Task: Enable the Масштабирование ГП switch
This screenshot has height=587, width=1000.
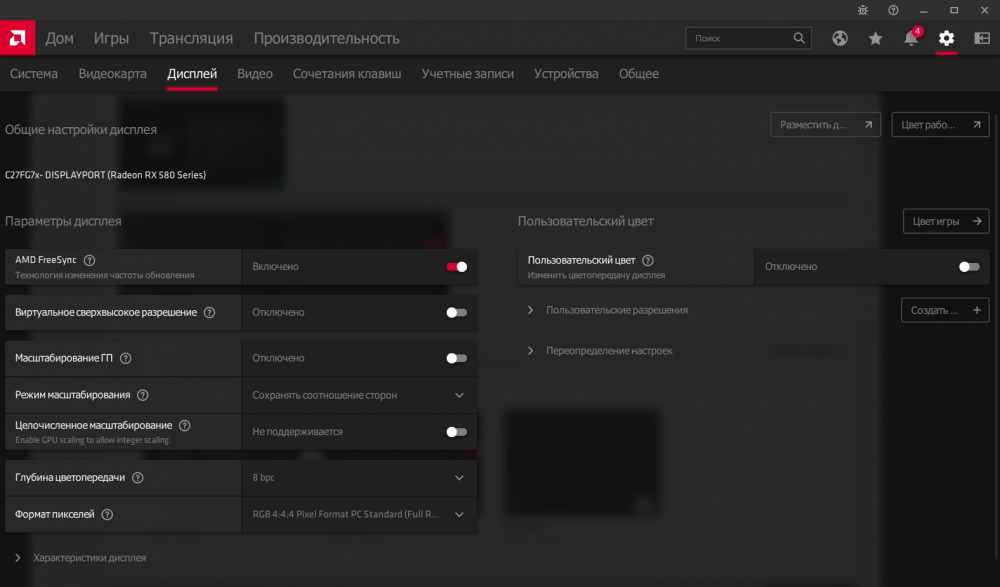Action: pyautogui.click(x=456, y=358)
